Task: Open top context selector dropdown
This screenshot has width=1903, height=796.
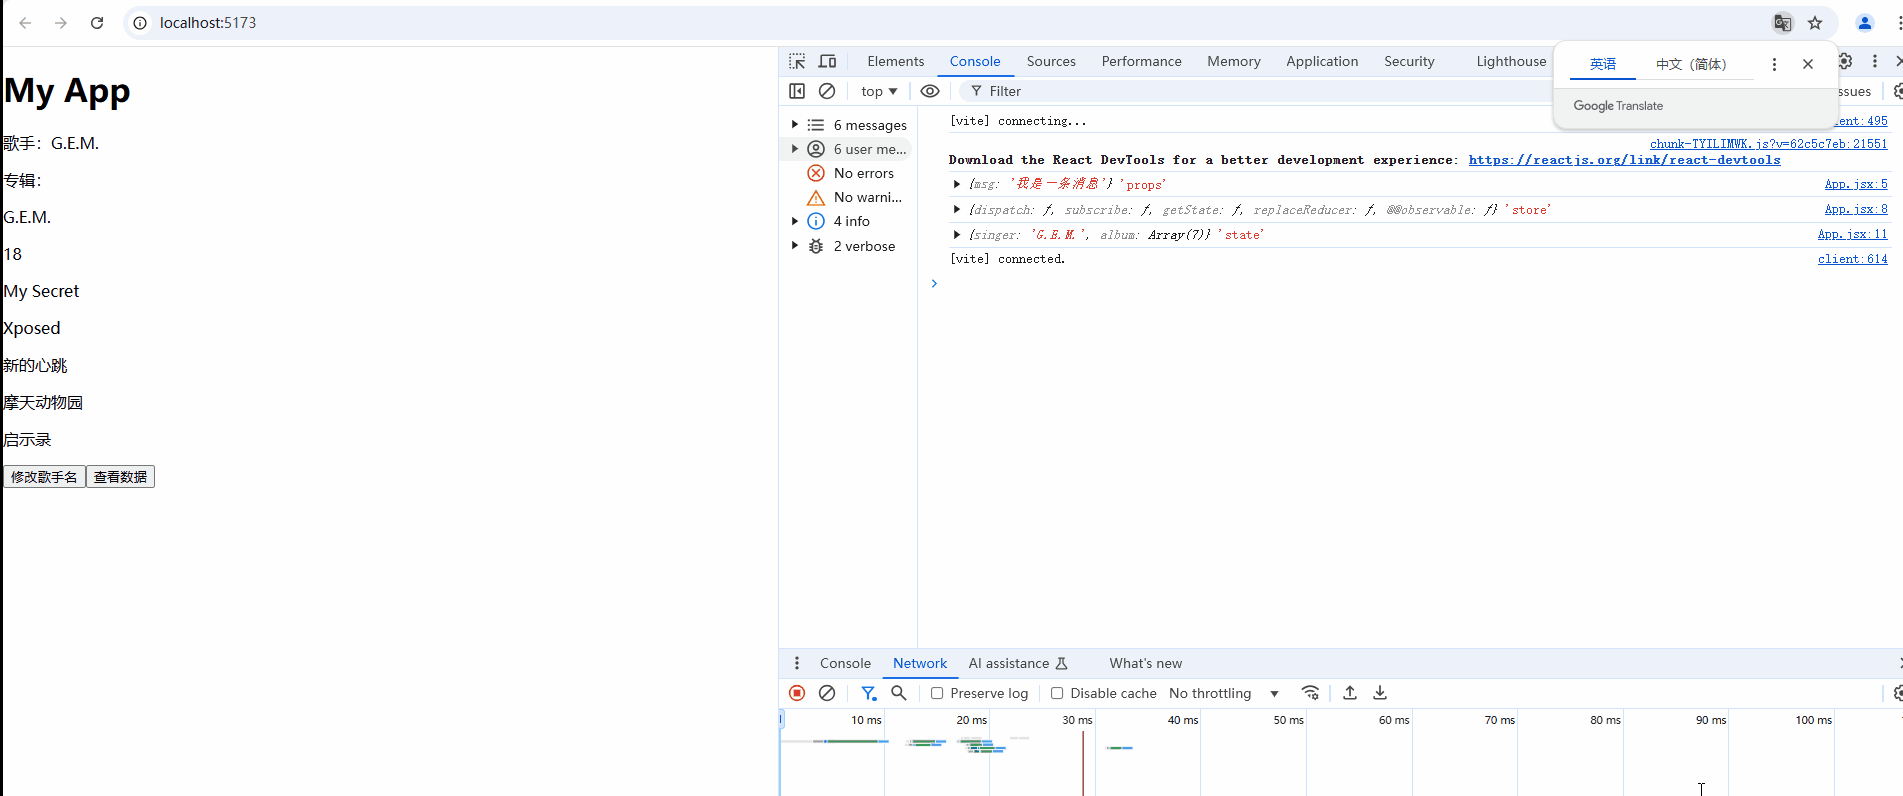Action: 879,91
